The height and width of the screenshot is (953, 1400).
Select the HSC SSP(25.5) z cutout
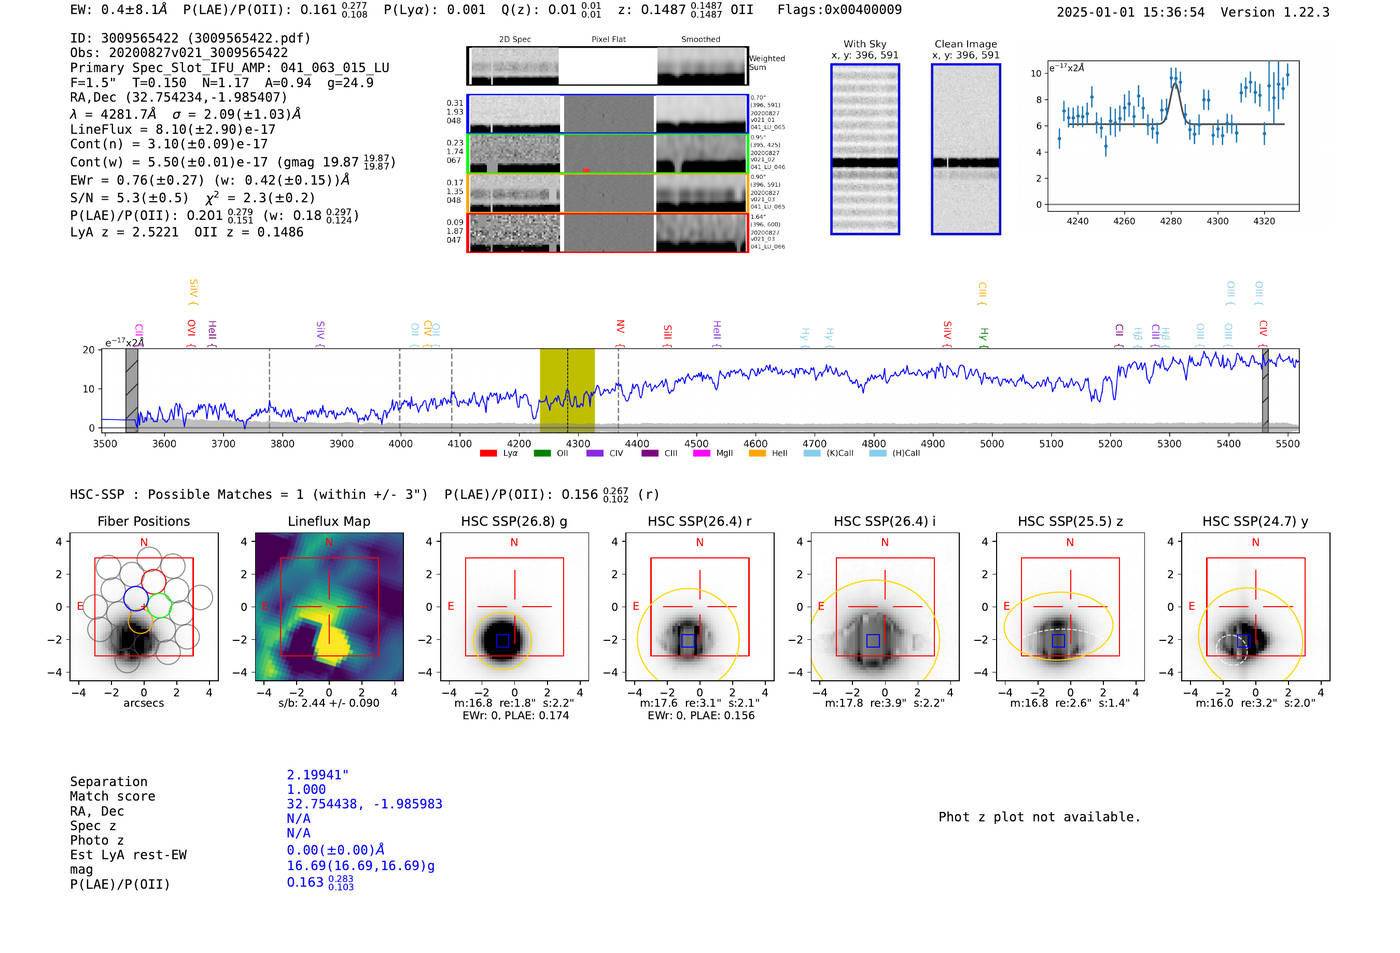1070,606
